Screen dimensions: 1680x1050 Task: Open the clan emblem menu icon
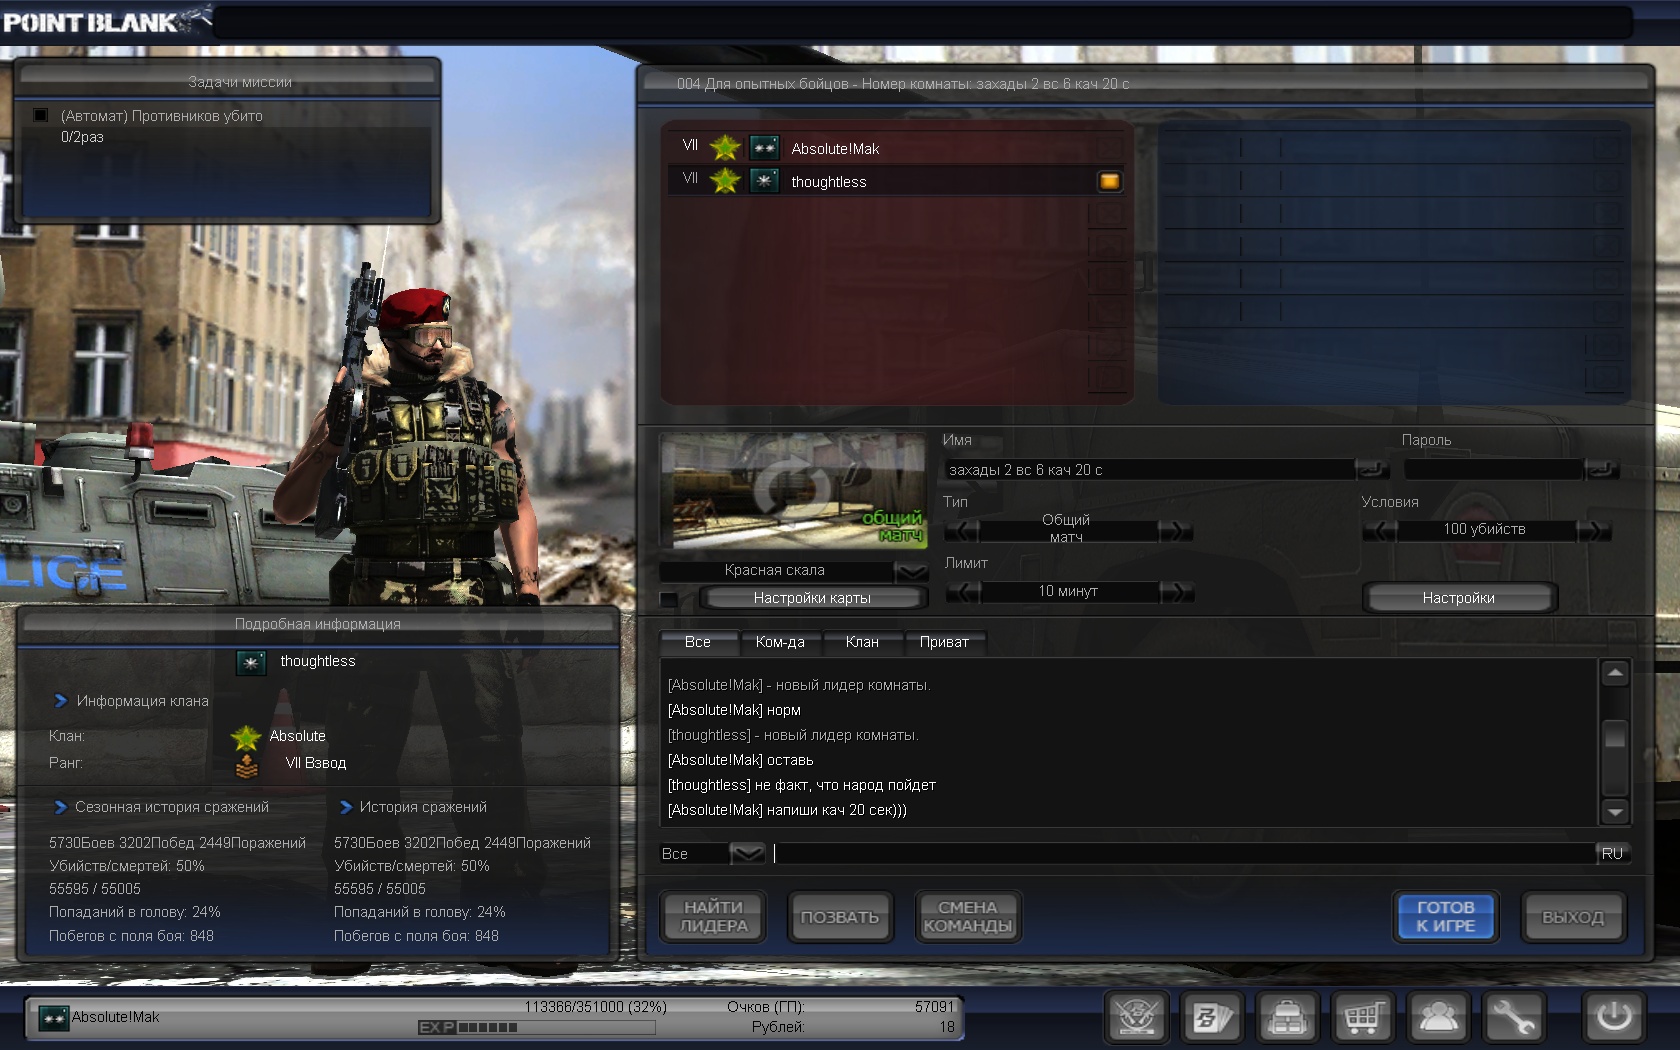pyautogui.click(x=1136, y=1018)
